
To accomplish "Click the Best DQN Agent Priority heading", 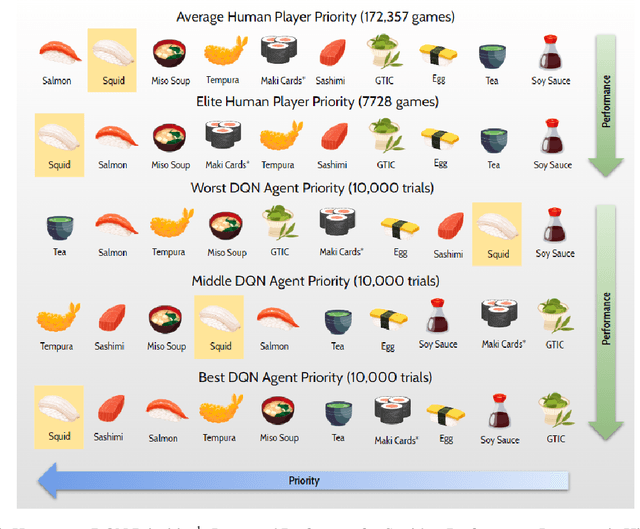I will (315, 378).
